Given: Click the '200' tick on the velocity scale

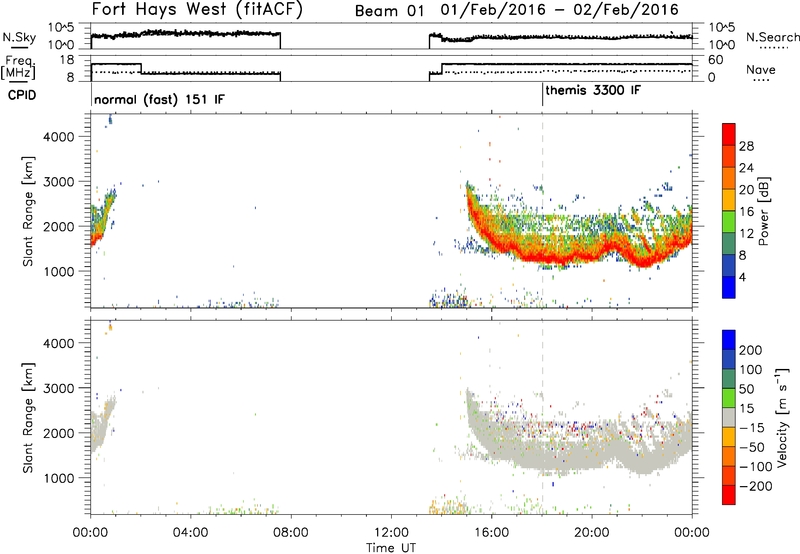Looking at the screenshot, I should 751,350.
